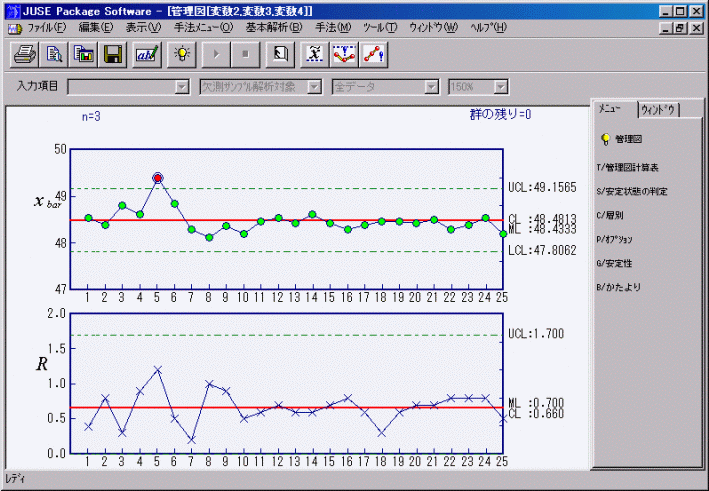Minimize the inner document window
Image resolution: width=709 pixels, height=491 pixels.
[665, 28]
